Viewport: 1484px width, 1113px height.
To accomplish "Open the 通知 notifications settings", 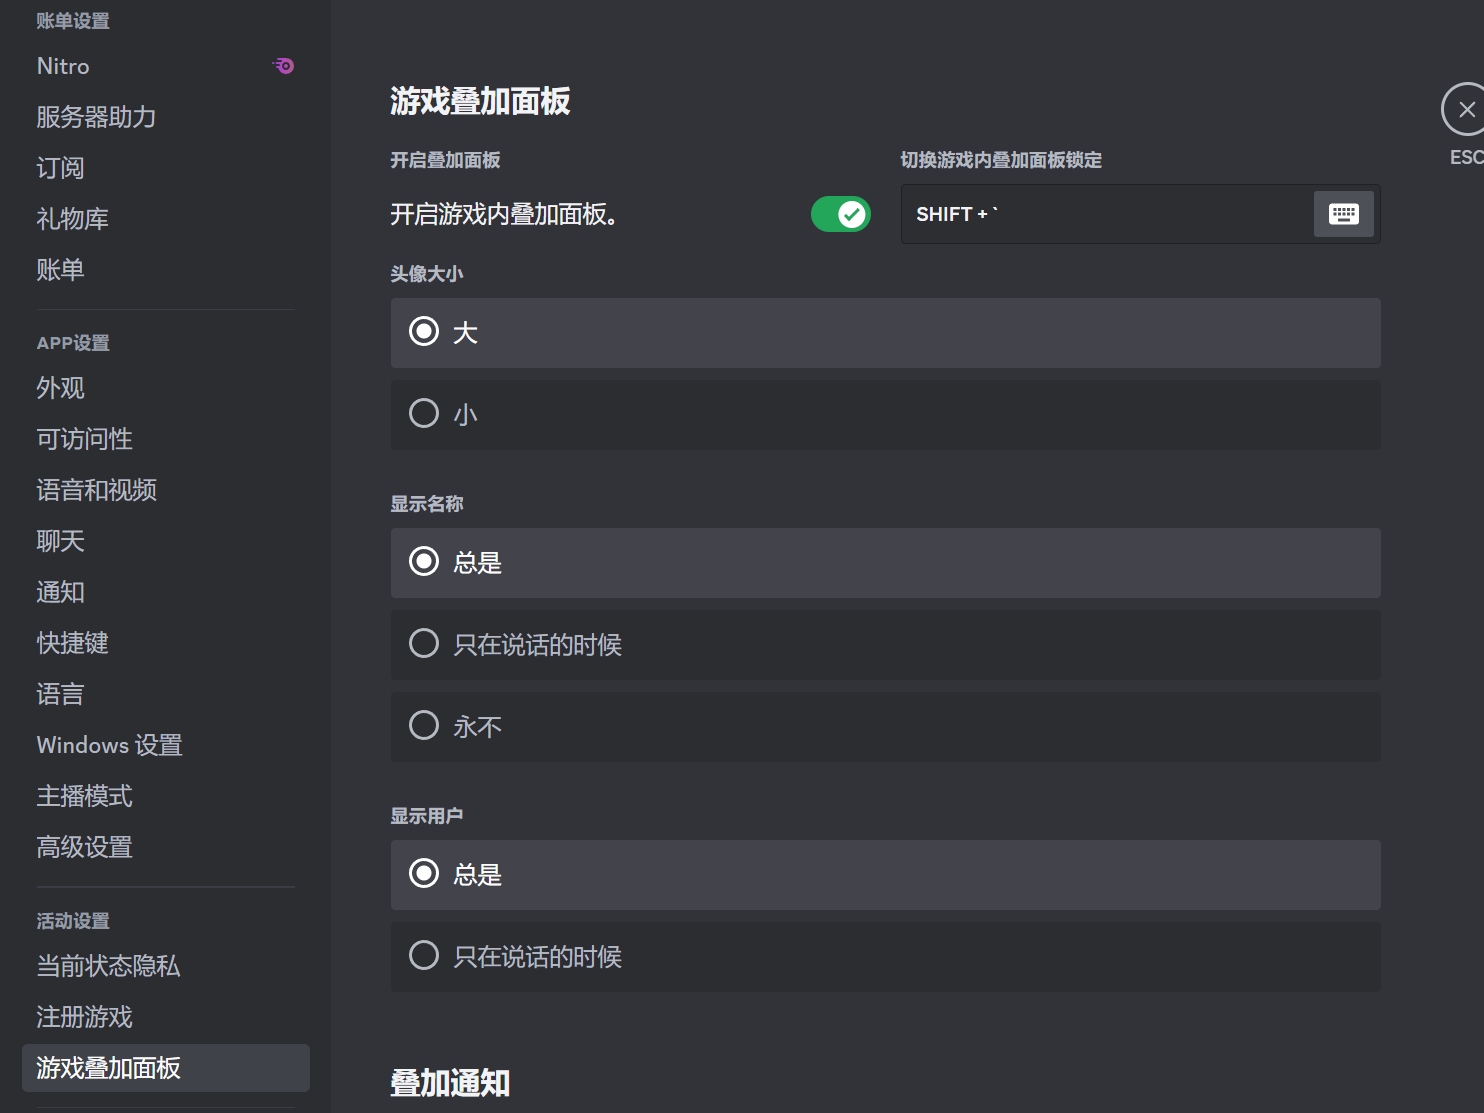I will click(x=61, y=592).
